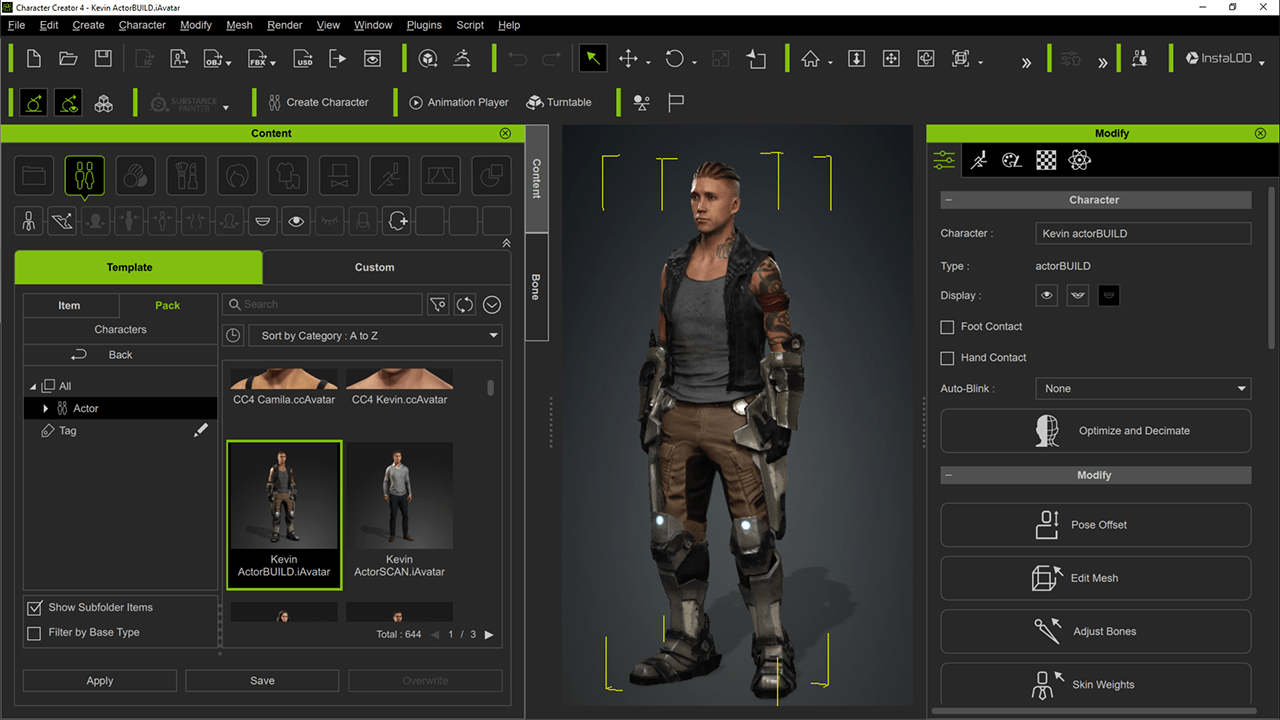Open the Substance Painter dropdown
This screenshot has height=720, width=1280.
pyautogui.click(x=225, y=106)
